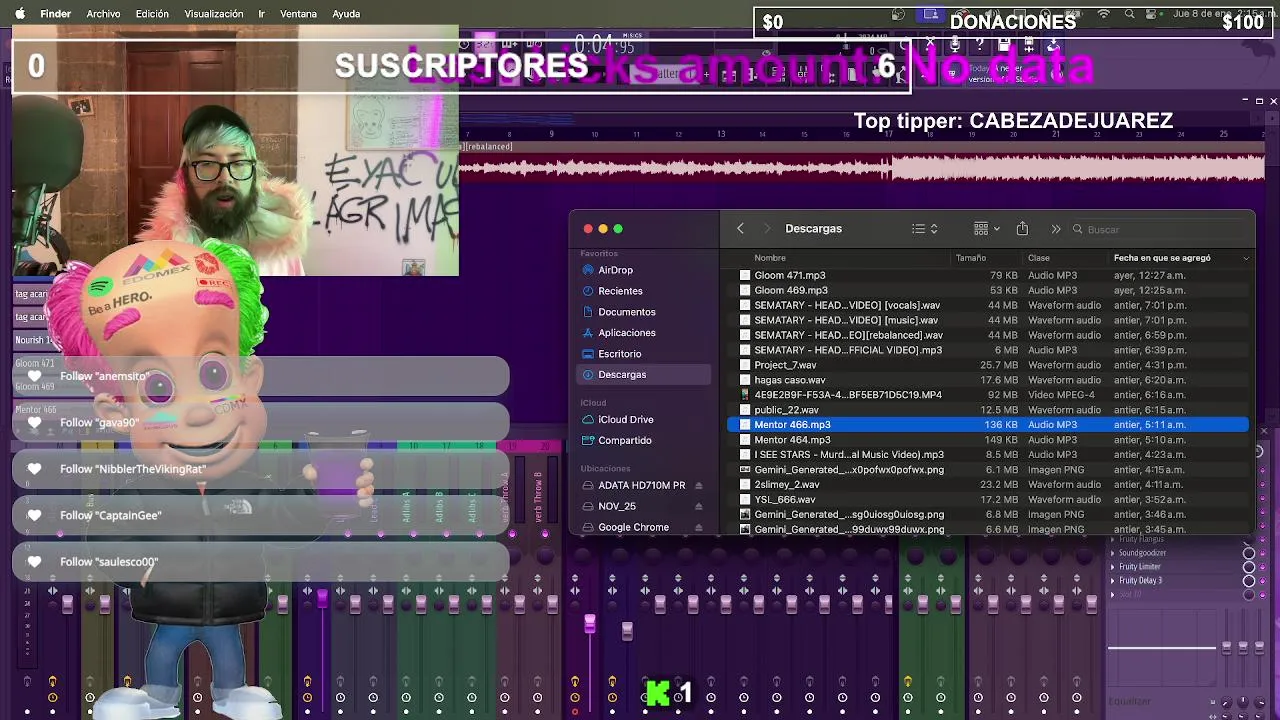
Task: Open Recientes in Finder sidebar
Action: 619,291
